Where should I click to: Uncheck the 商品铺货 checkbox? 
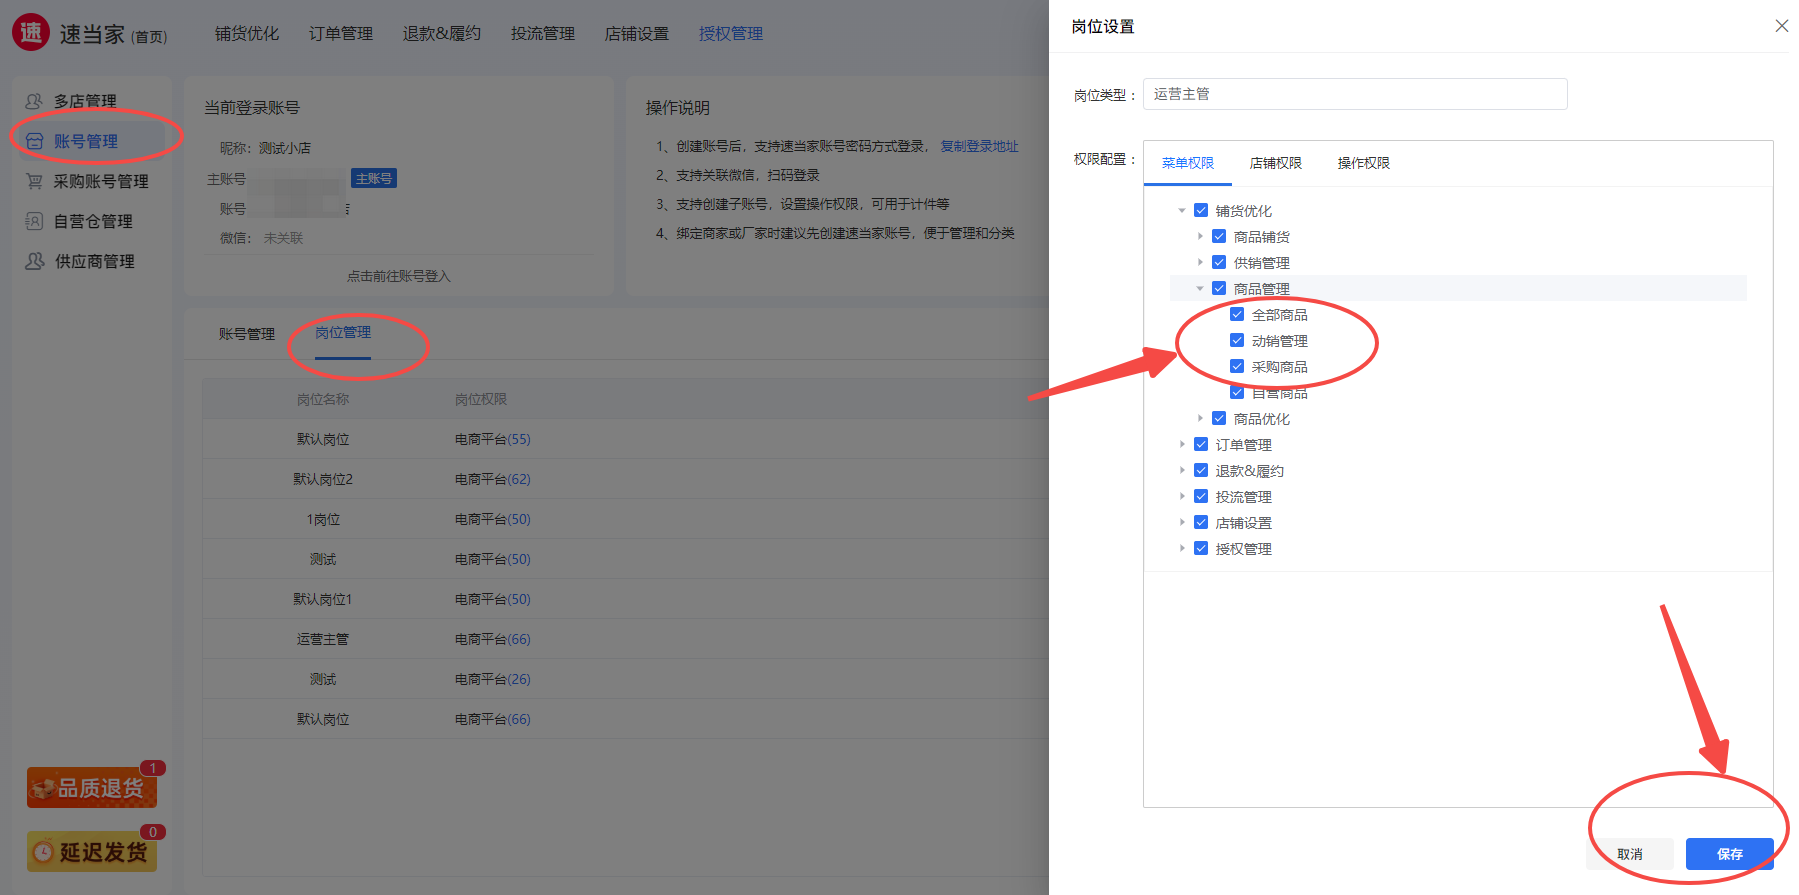click(x=1219, y=236)
